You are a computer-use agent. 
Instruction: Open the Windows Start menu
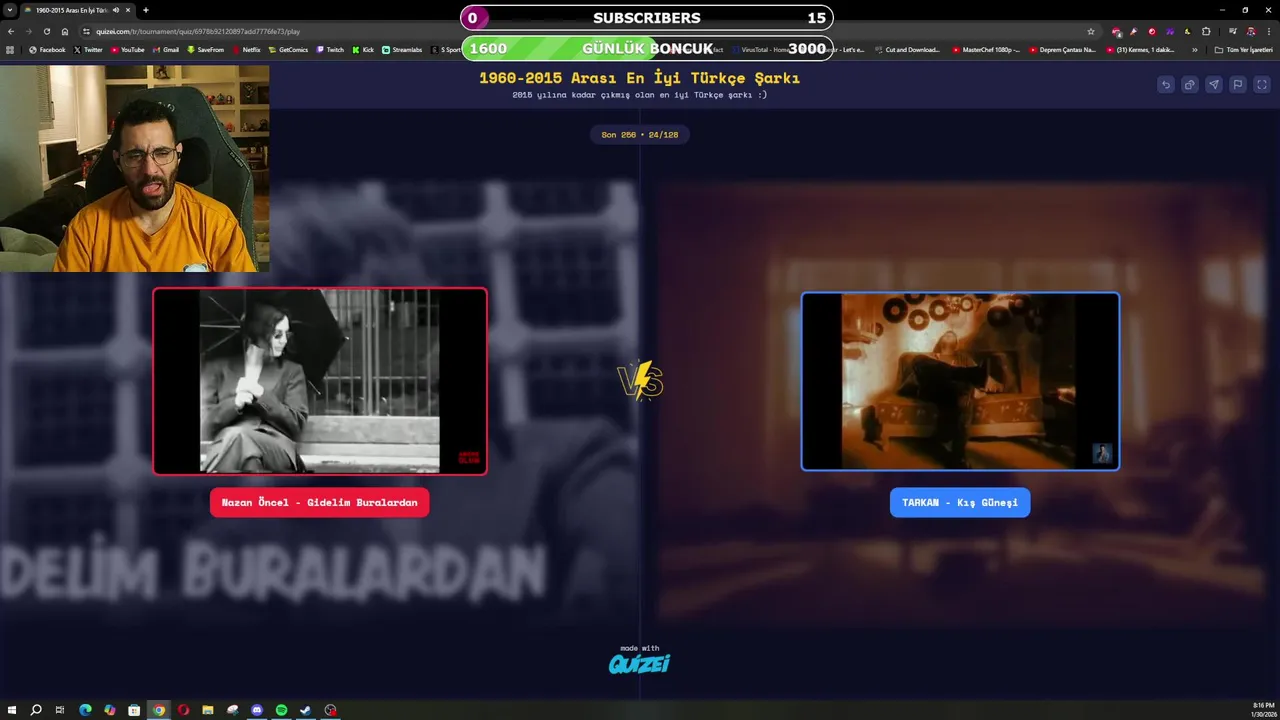[x=12, y=710]
